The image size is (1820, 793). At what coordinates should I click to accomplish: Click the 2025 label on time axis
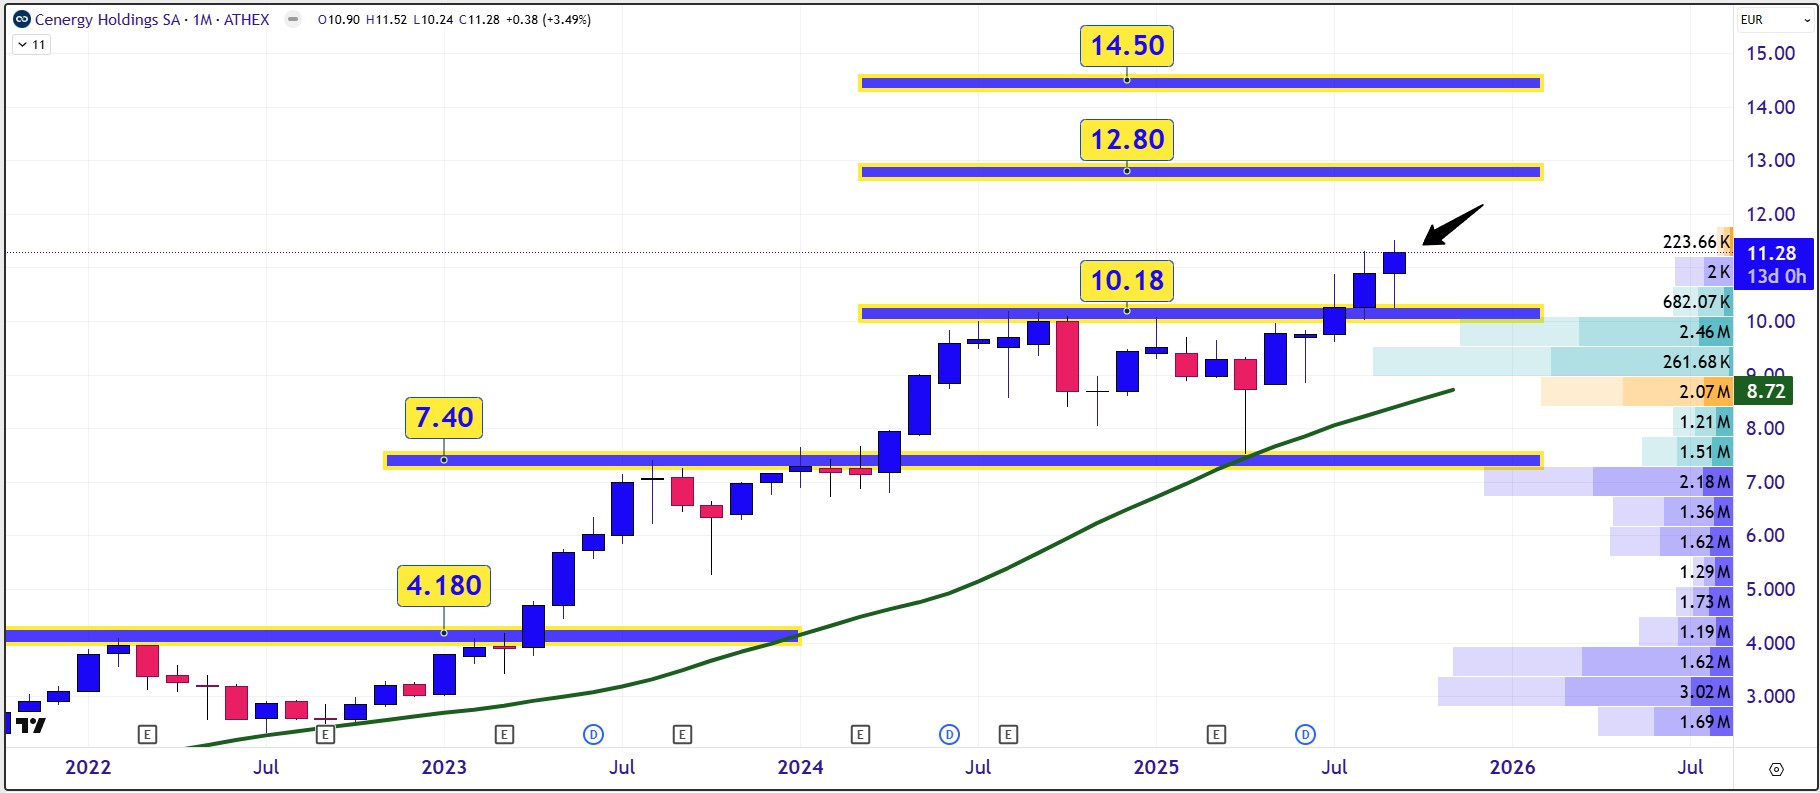point(1155,767)
